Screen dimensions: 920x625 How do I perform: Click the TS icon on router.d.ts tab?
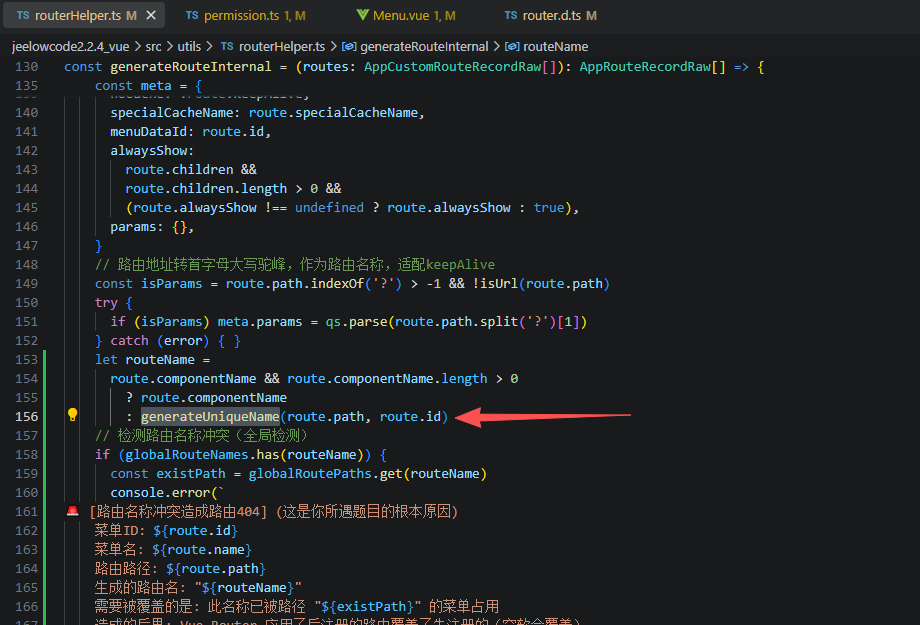click(511, 16)
